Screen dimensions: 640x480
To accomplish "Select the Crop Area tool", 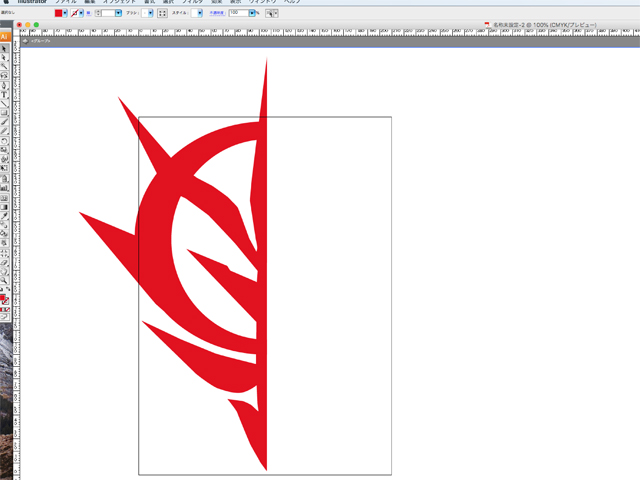I will pos(4,253).
